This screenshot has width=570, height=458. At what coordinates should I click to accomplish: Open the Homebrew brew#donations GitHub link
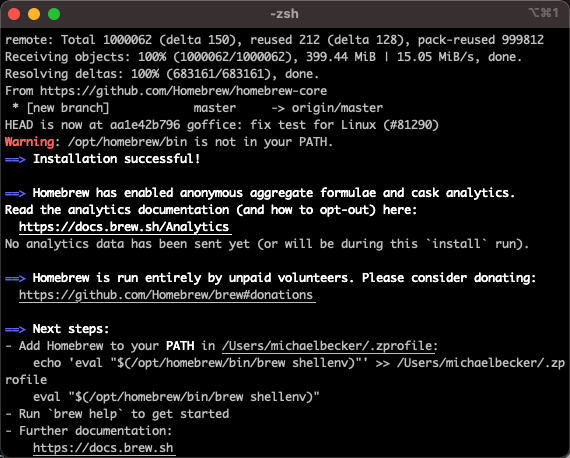pyautogui.click(x=166, y=295)
